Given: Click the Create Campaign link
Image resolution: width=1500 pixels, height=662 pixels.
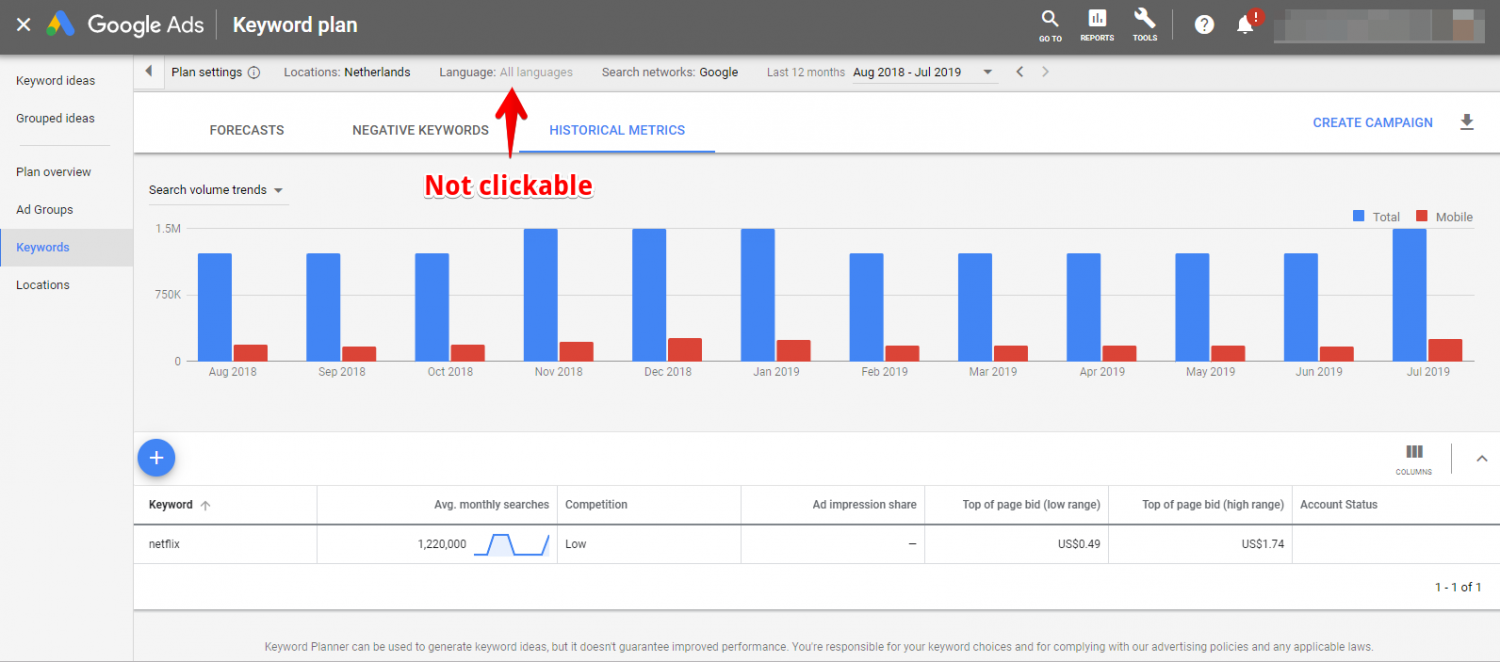Looking at the screenshot, I should (1372, 122).
